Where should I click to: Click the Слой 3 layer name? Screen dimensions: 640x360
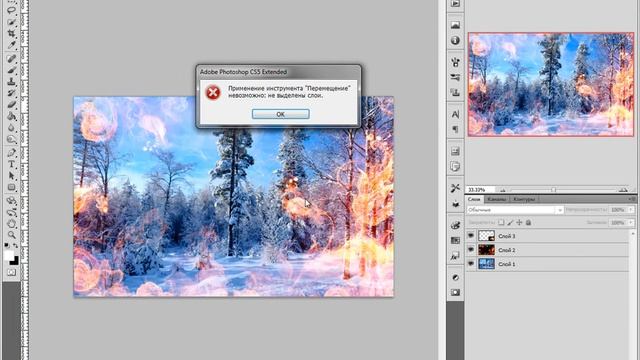coord(507,236)
